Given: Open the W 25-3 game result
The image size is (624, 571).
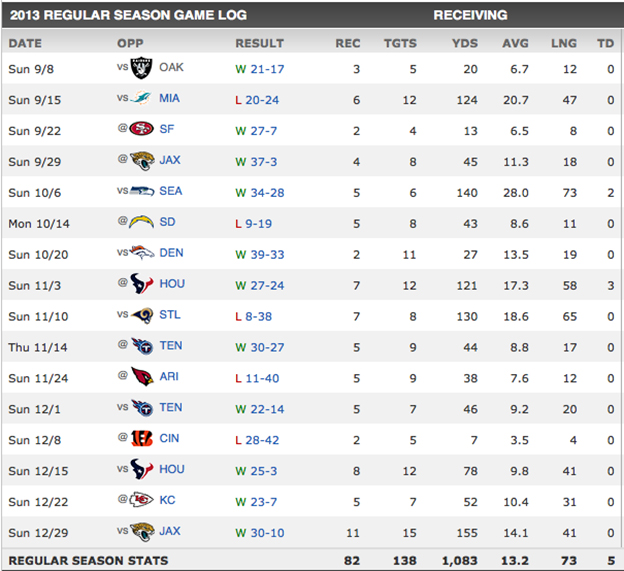Looking at the screenshot, I should pos(256,471).
